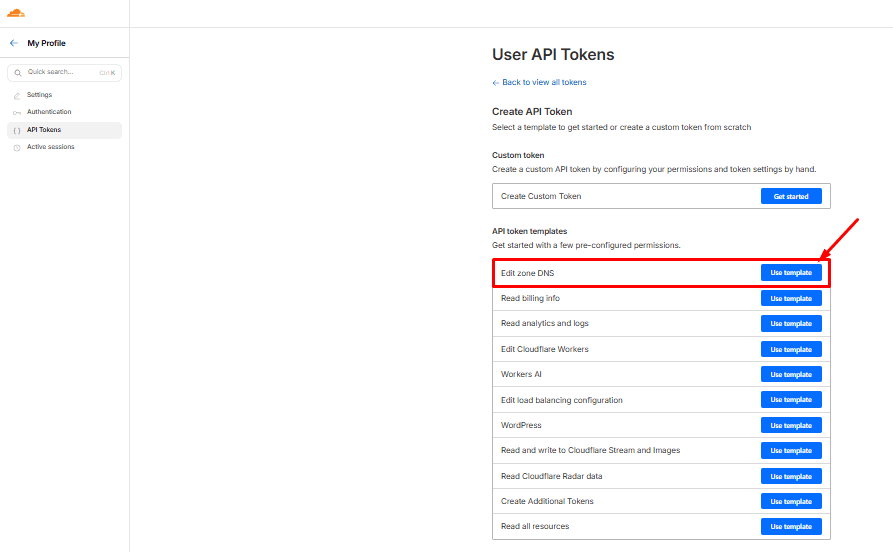Use template for Edit zone DNS
This screenshot has width=893, height=552.
[791, 273]
